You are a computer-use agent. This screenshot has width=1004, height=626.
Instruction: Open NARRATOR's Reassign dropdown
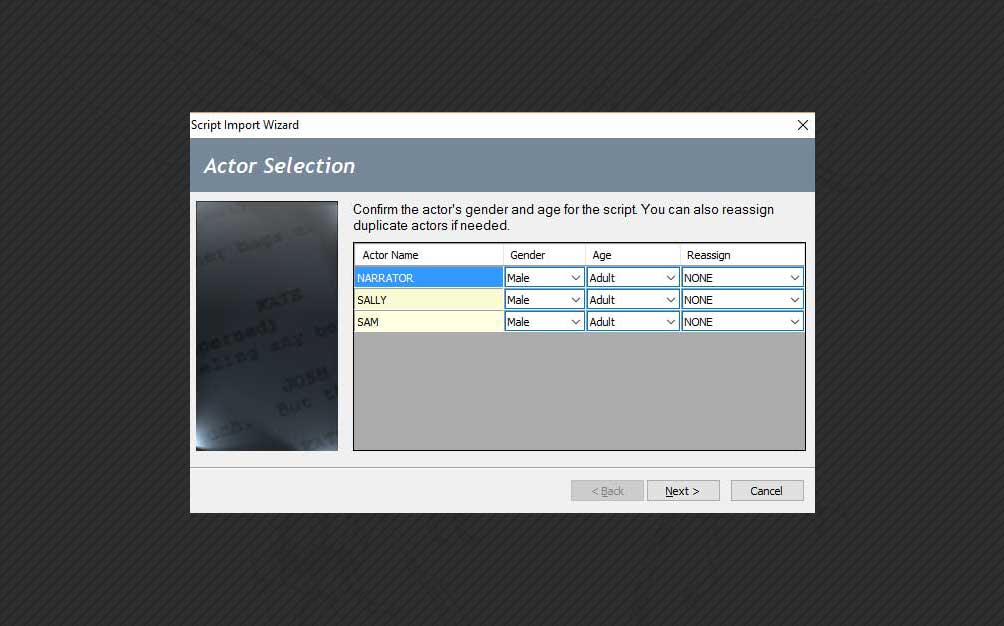tap(795, 277)
